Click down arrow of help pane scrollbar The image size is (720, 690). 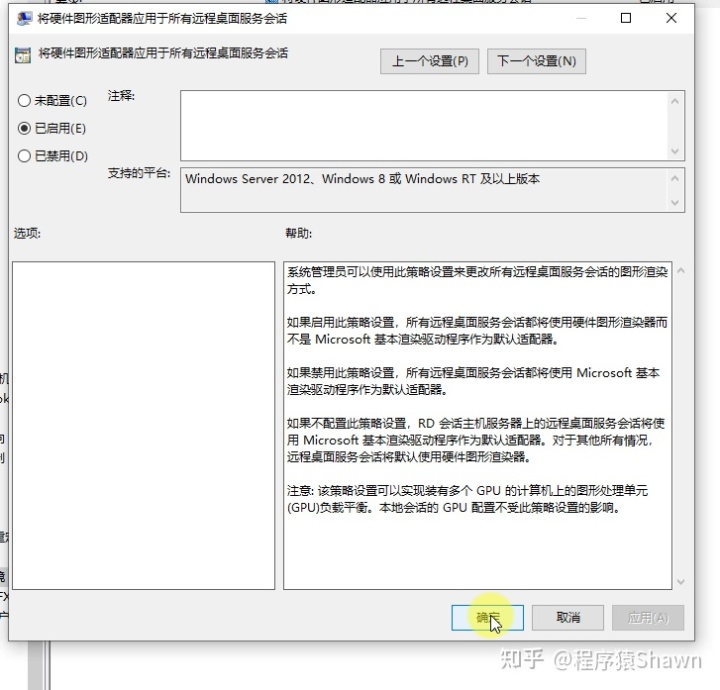tap(681, 582)
